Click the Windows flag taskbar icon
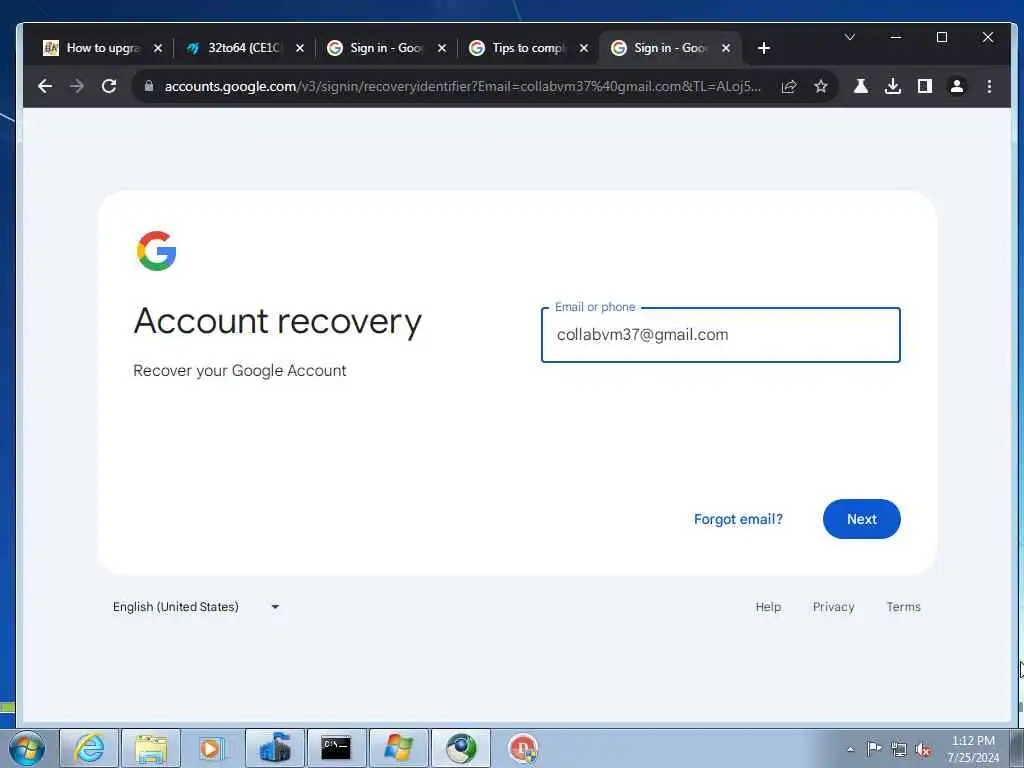 [398, 748]
